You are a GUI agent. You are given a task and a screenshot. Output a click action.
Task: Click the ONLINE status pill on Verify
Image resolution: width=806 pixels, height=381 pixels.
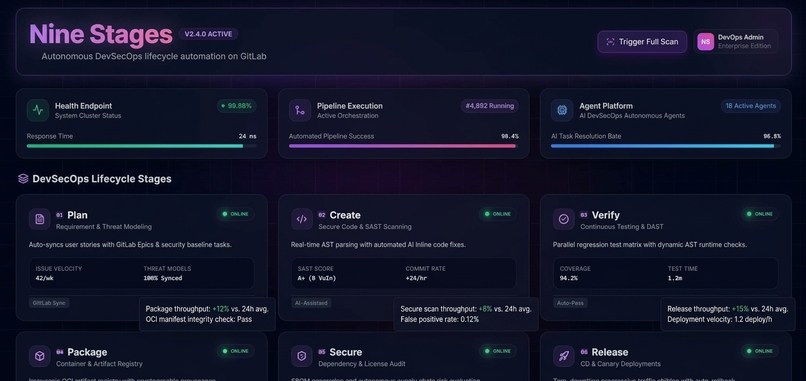coord(760,214)
